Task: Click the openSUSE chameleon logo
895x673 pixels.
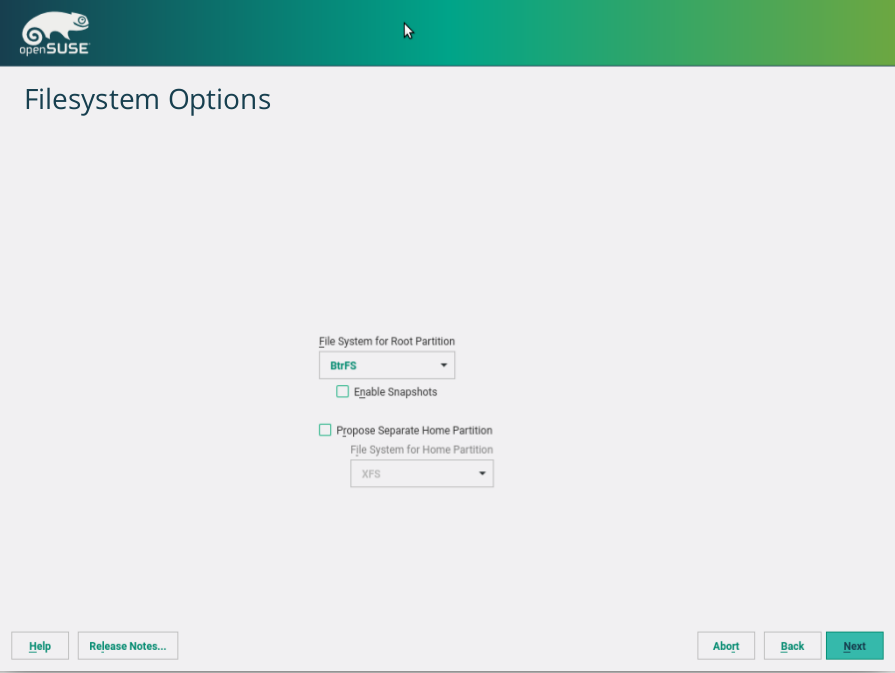Action: click(x=54, y=26)
